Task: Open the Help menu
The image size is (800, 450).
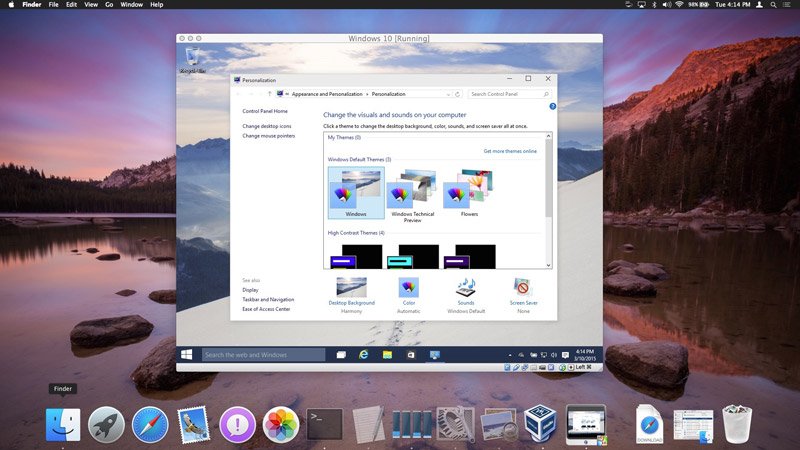Action: [157, 5]
